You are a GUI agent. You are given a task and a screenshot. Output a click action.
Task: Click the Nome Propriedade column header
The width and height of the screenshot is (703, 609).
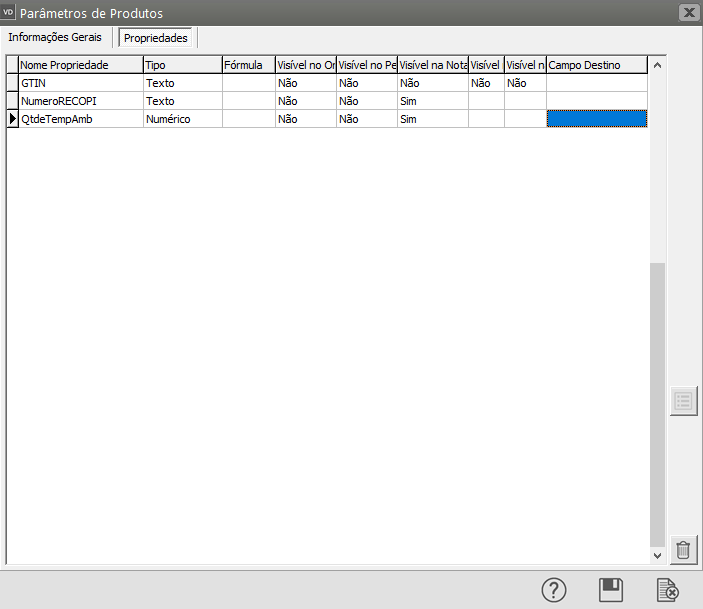coord(80,65)
